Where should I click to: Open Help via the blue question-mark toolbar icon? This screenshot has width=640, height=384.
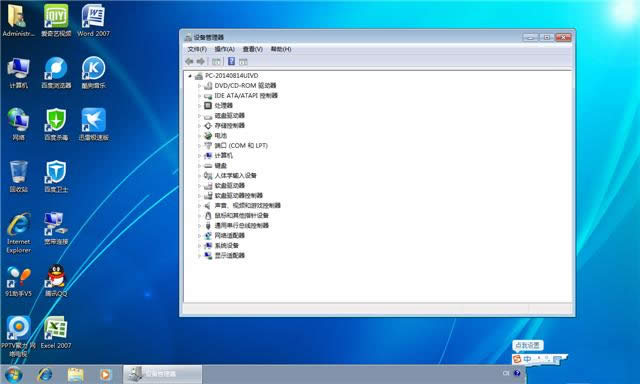[x=231, y=61]
